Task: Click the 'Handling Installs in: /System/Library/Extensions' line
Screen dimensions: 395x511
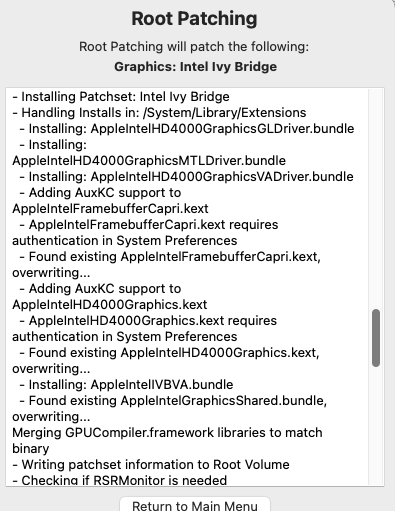Action: (x=159, y=113)
